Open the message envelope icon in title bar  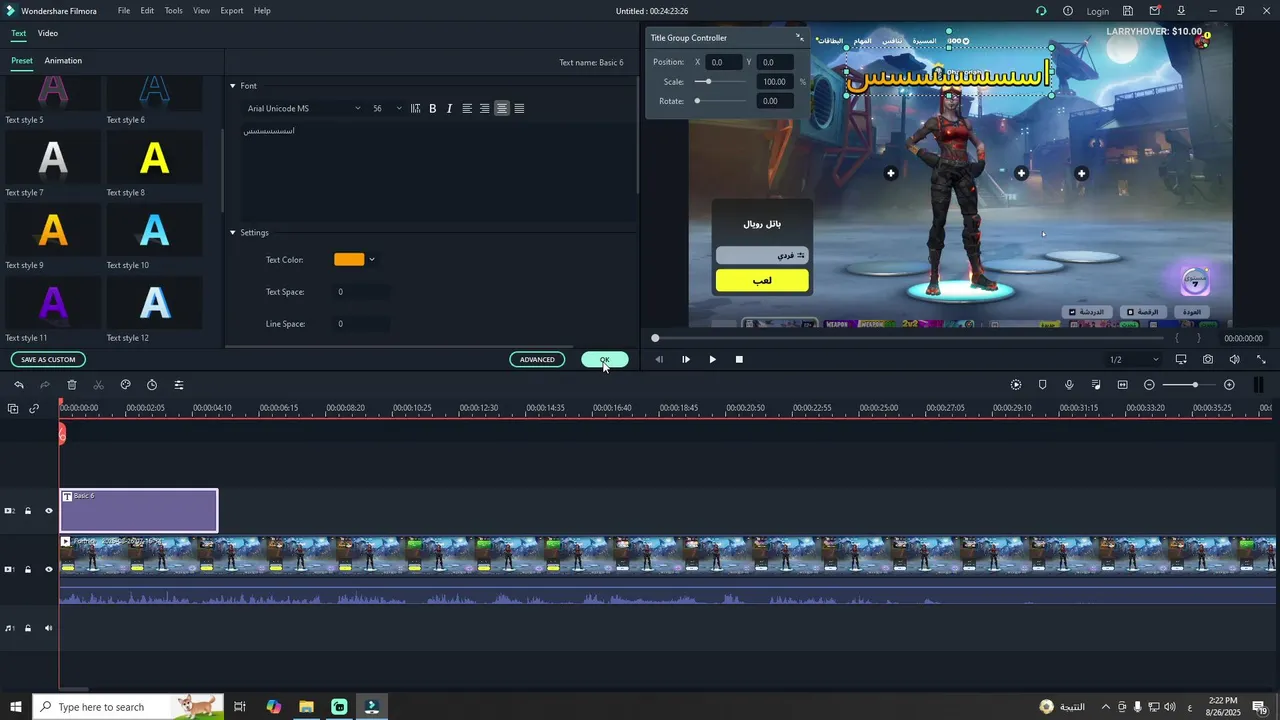point(1155,11)
